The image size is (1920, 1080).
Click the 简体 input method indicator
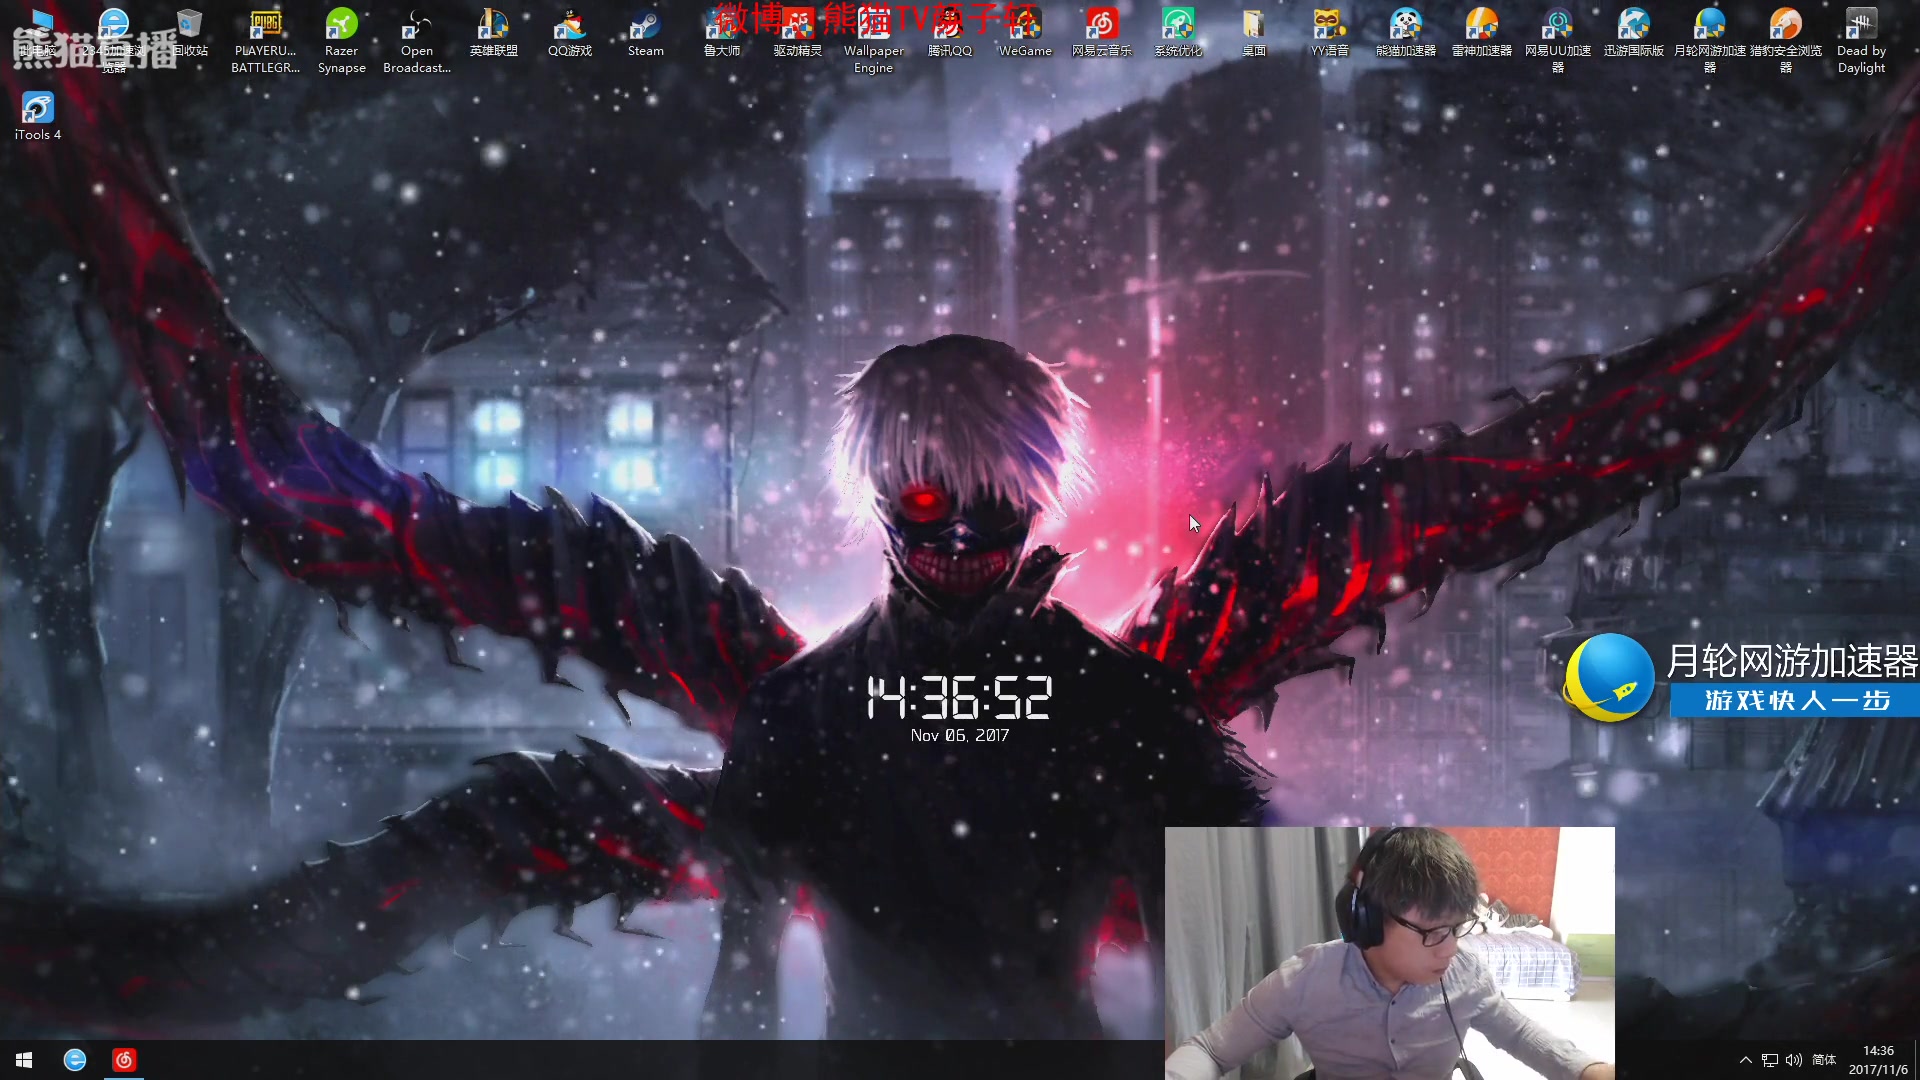[1824, 1060]
